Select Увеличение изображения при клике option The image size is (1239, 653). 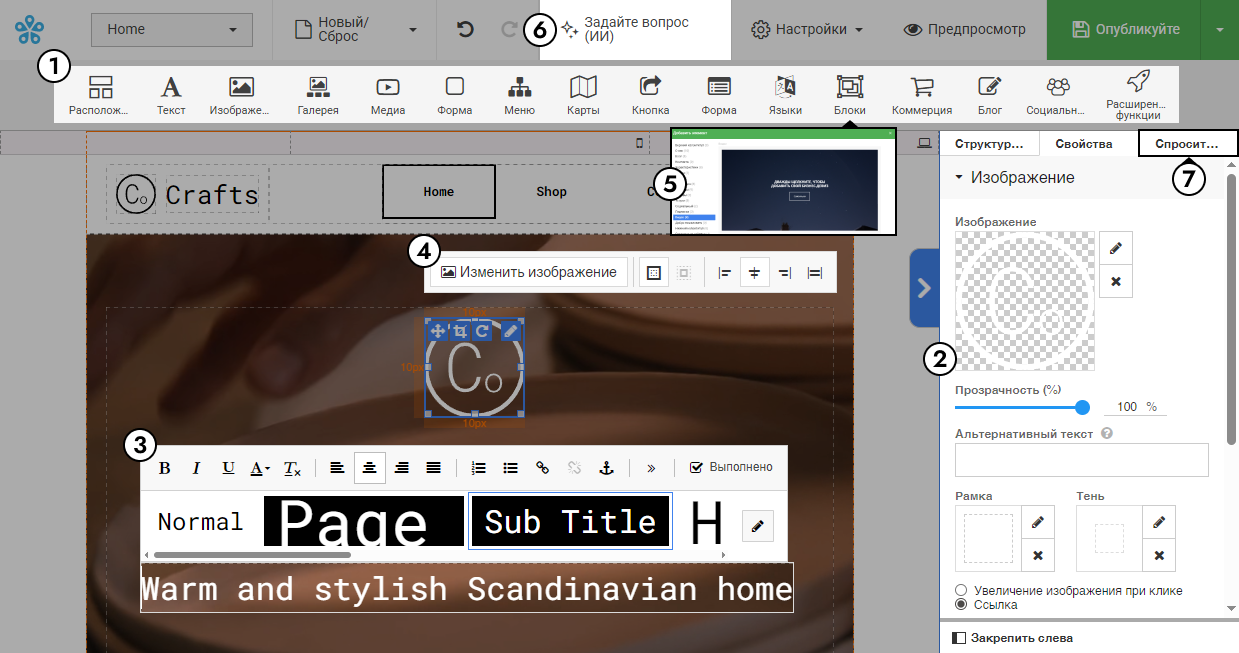[x=962, y=591]
